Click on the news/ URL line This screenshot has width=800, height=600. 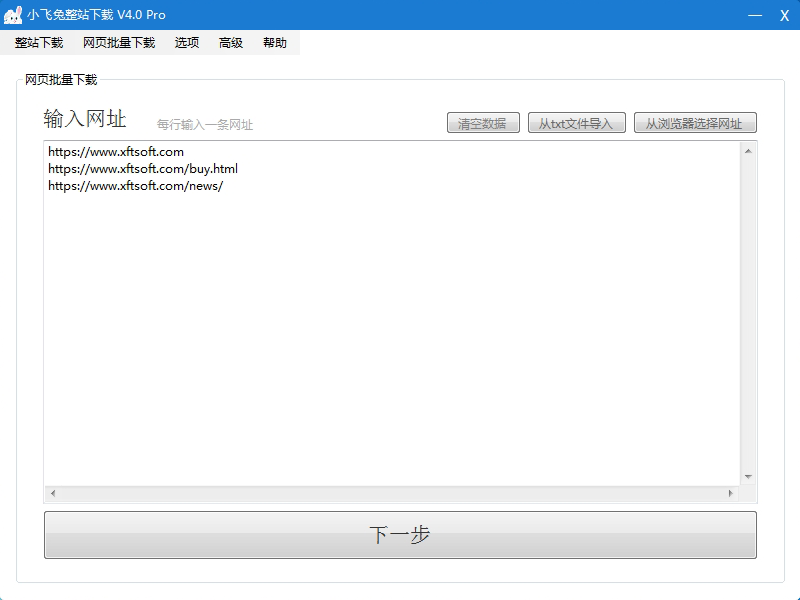[x=135, y=186]
